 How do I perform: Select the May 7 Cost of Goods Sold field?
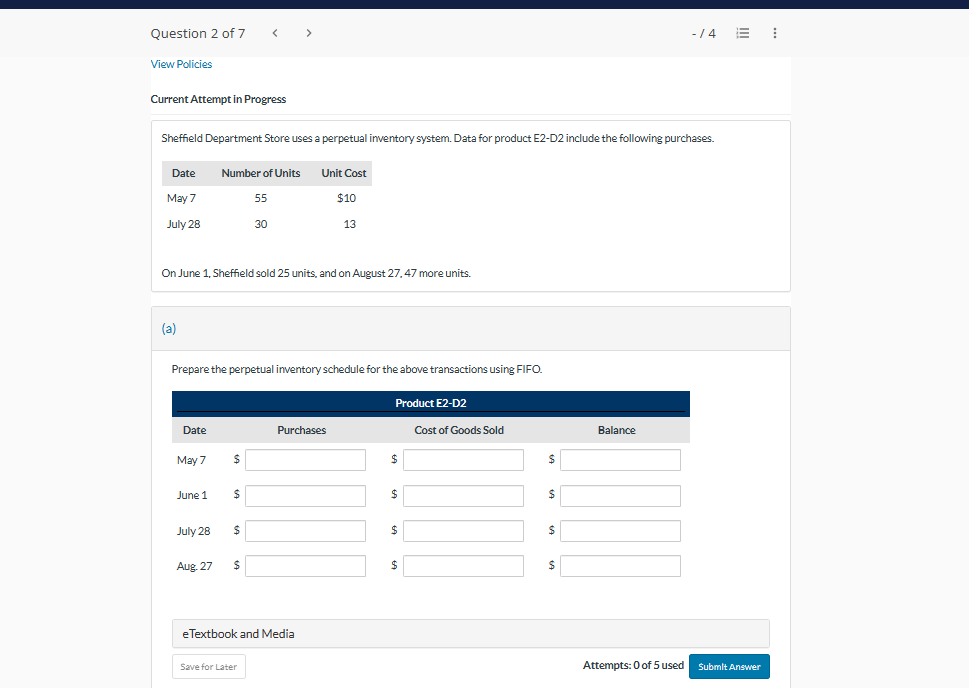(x=463, y=459)
